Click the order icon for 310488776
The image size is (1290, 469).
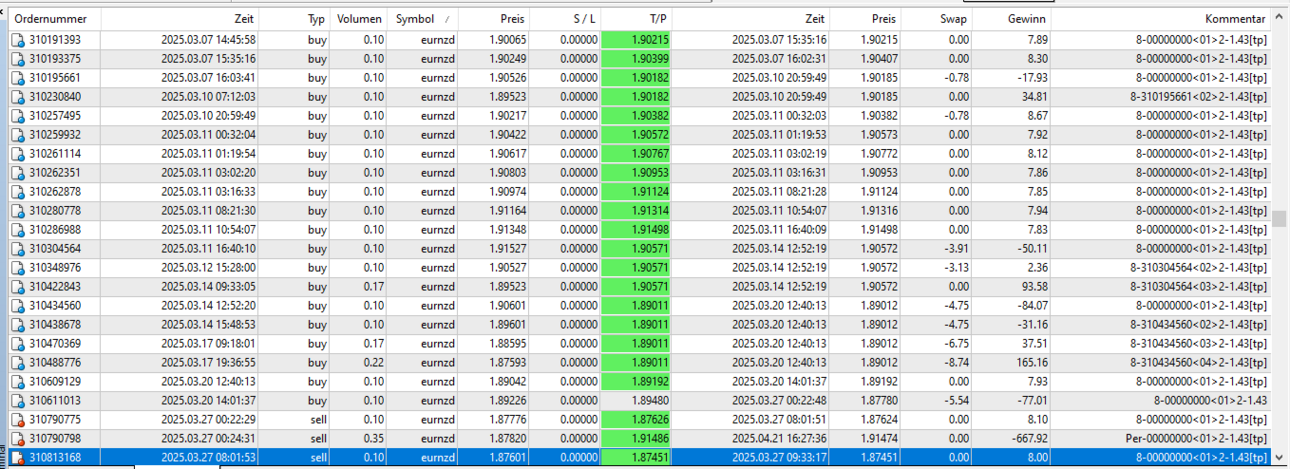point(17,363)
